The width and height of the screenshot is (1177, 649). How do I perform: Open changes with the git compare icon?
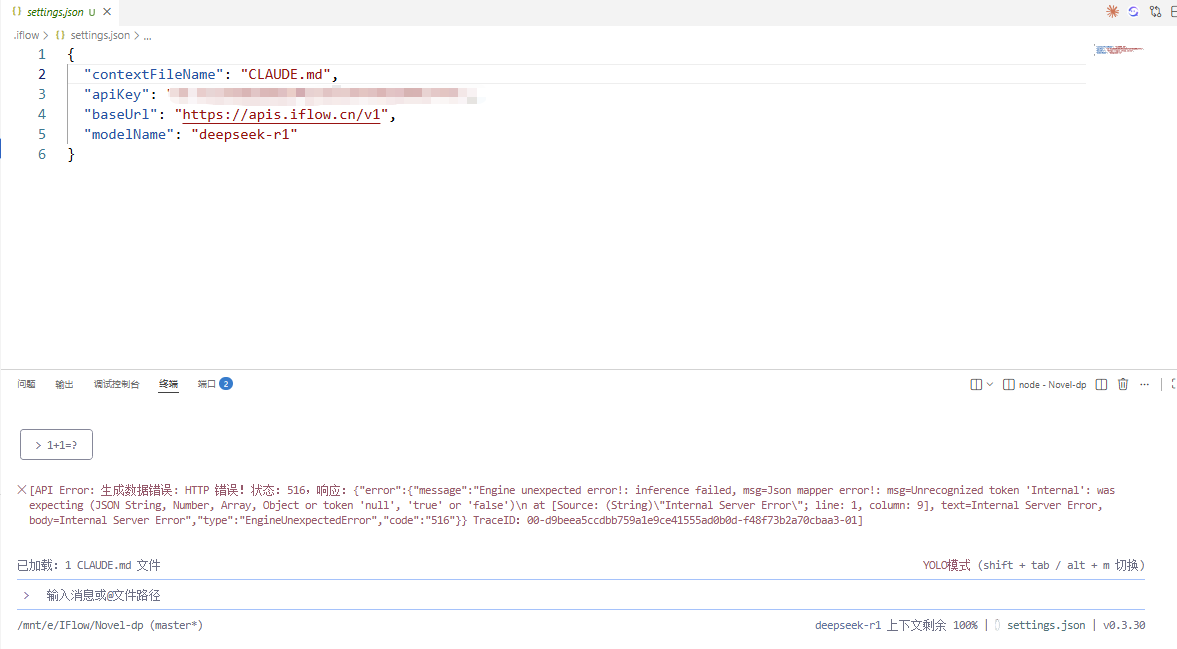point(1155,12)
